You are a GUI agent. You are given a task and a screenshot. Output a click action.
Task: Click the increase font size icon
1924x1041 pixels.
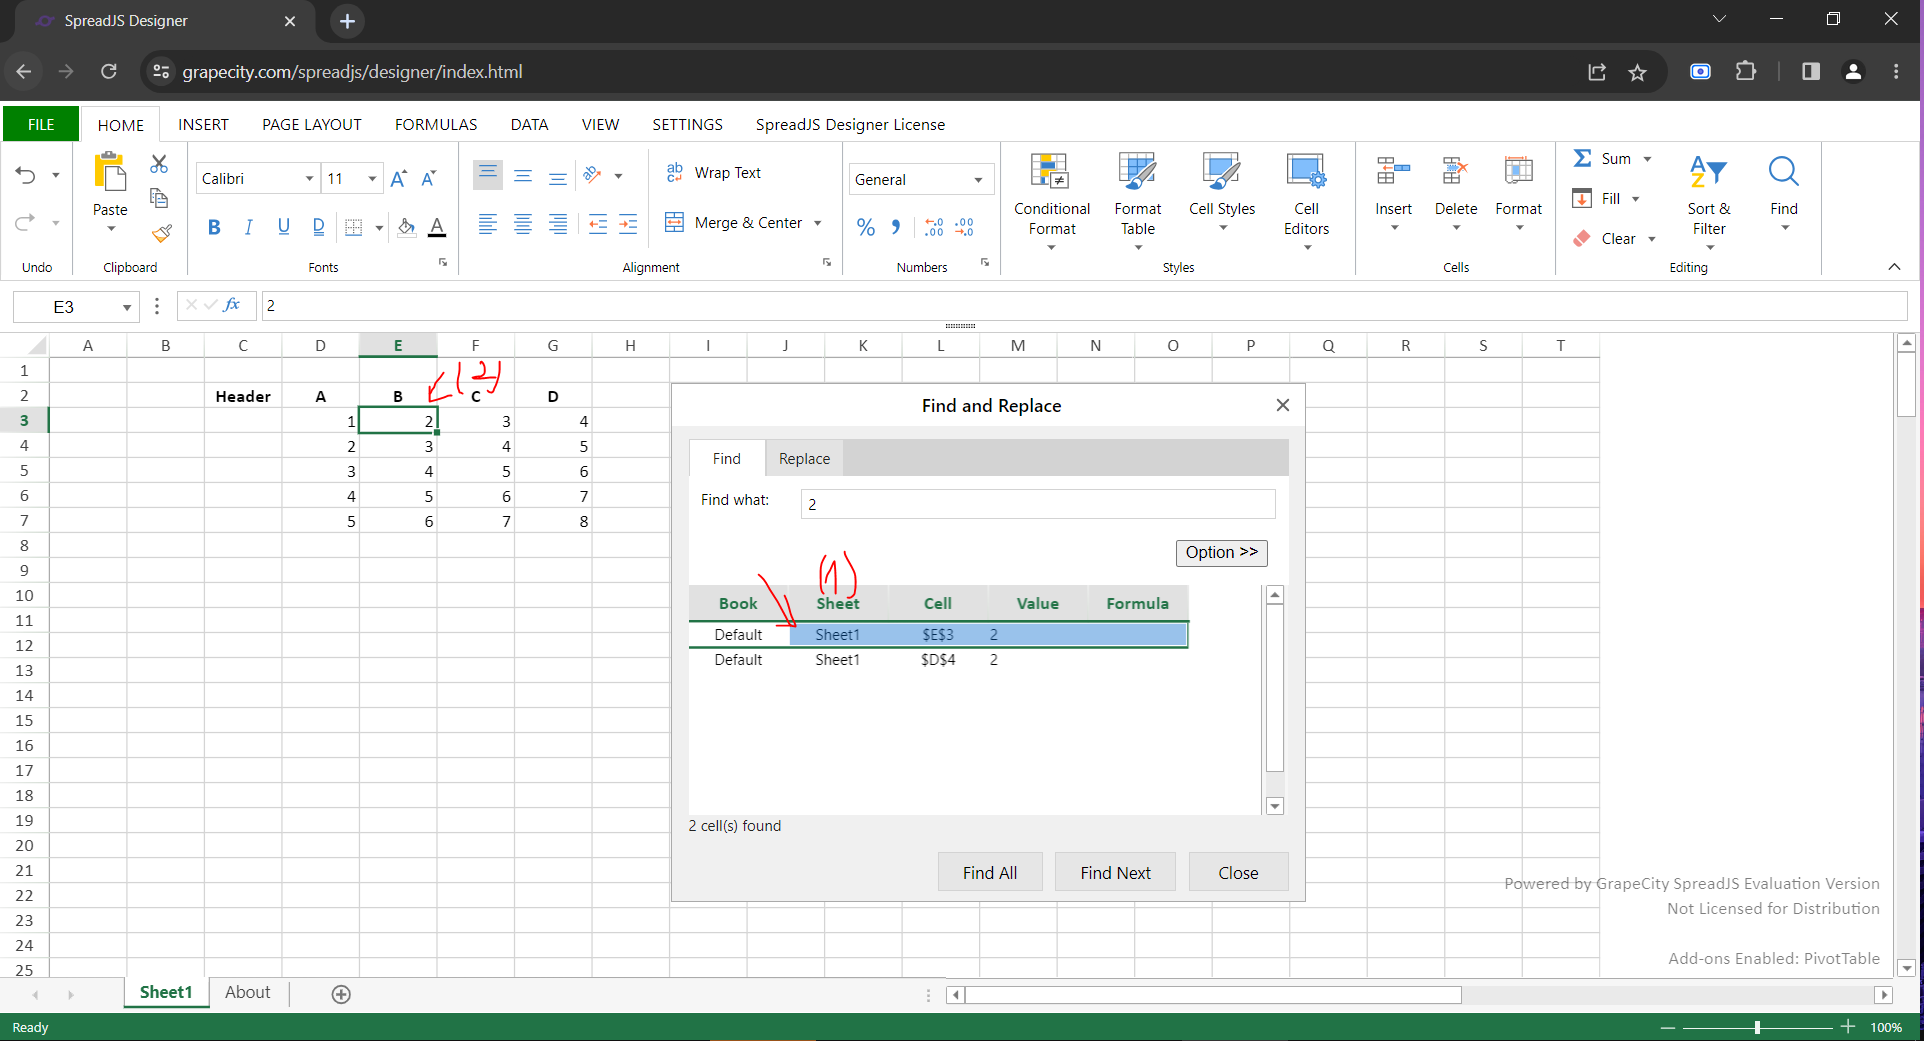398,179
